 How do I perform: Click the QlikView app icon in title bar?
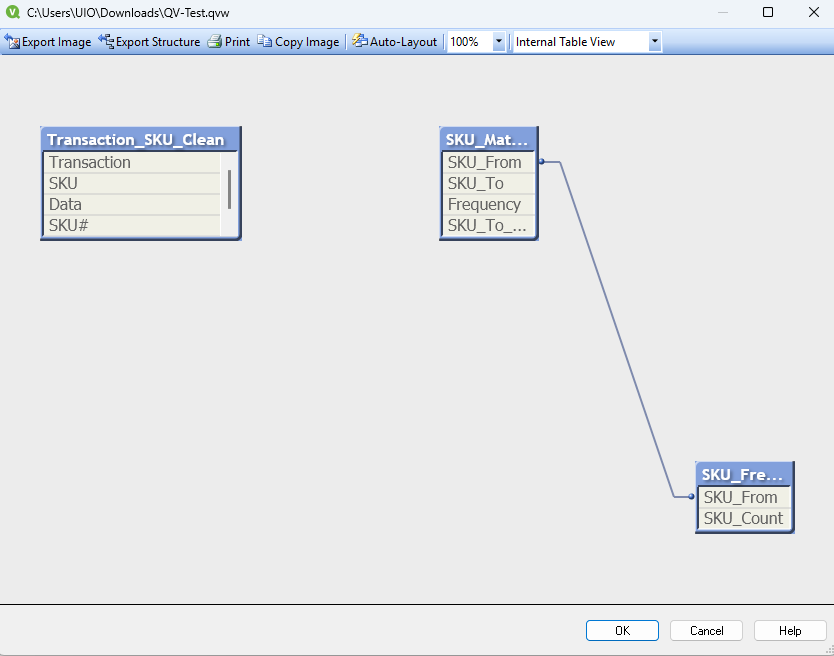coord(12,12)
